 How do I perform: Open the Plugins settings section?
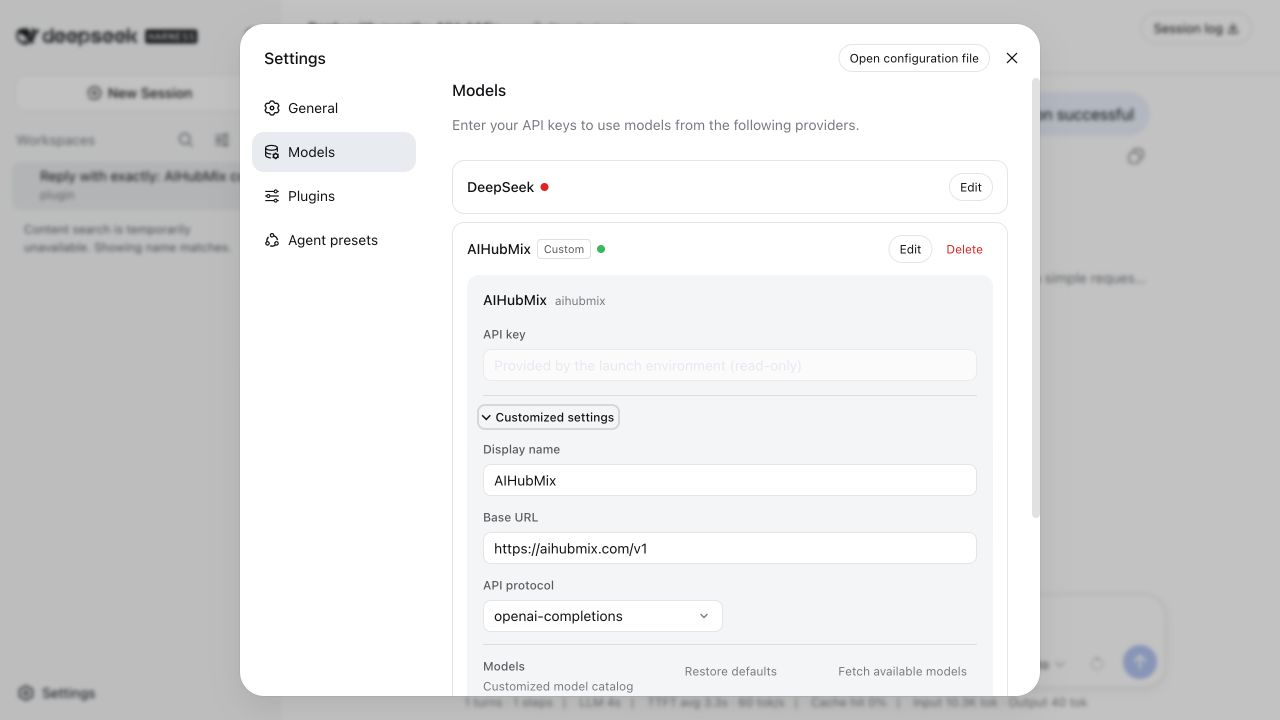coord(333,196)
